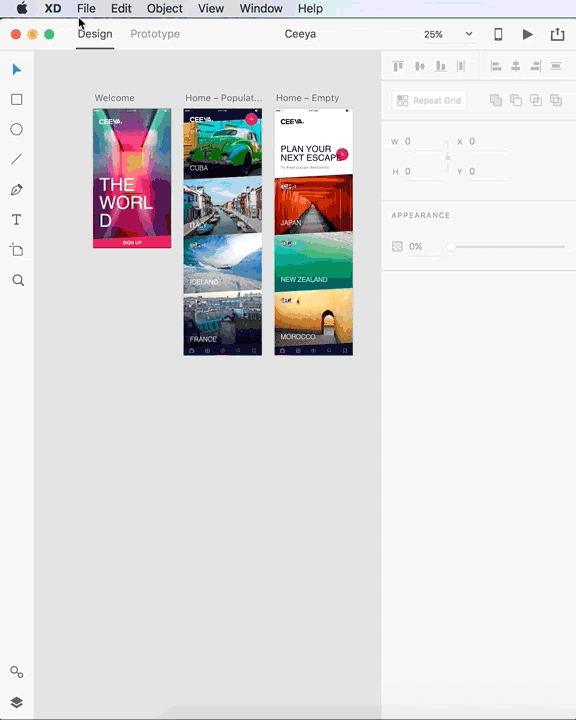Image resolution: width=576 pixels, height=720 pixels.
Task: Click the SIGN UP button on Welcome artboard
Action: pyautogui.click(x=132, y=242)
